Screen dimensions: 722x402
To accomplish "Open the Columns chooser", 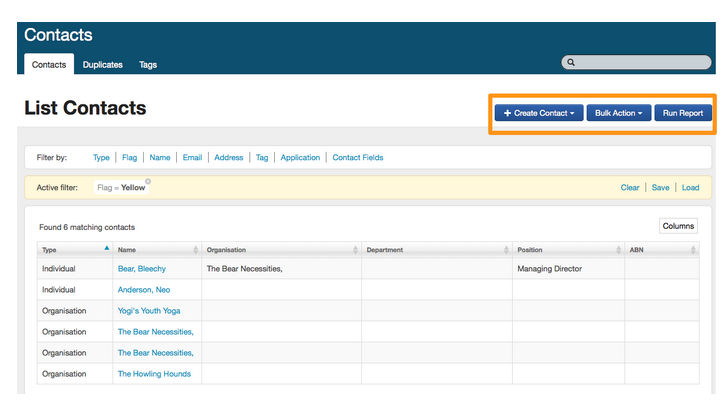I will [x=678, y=226].
